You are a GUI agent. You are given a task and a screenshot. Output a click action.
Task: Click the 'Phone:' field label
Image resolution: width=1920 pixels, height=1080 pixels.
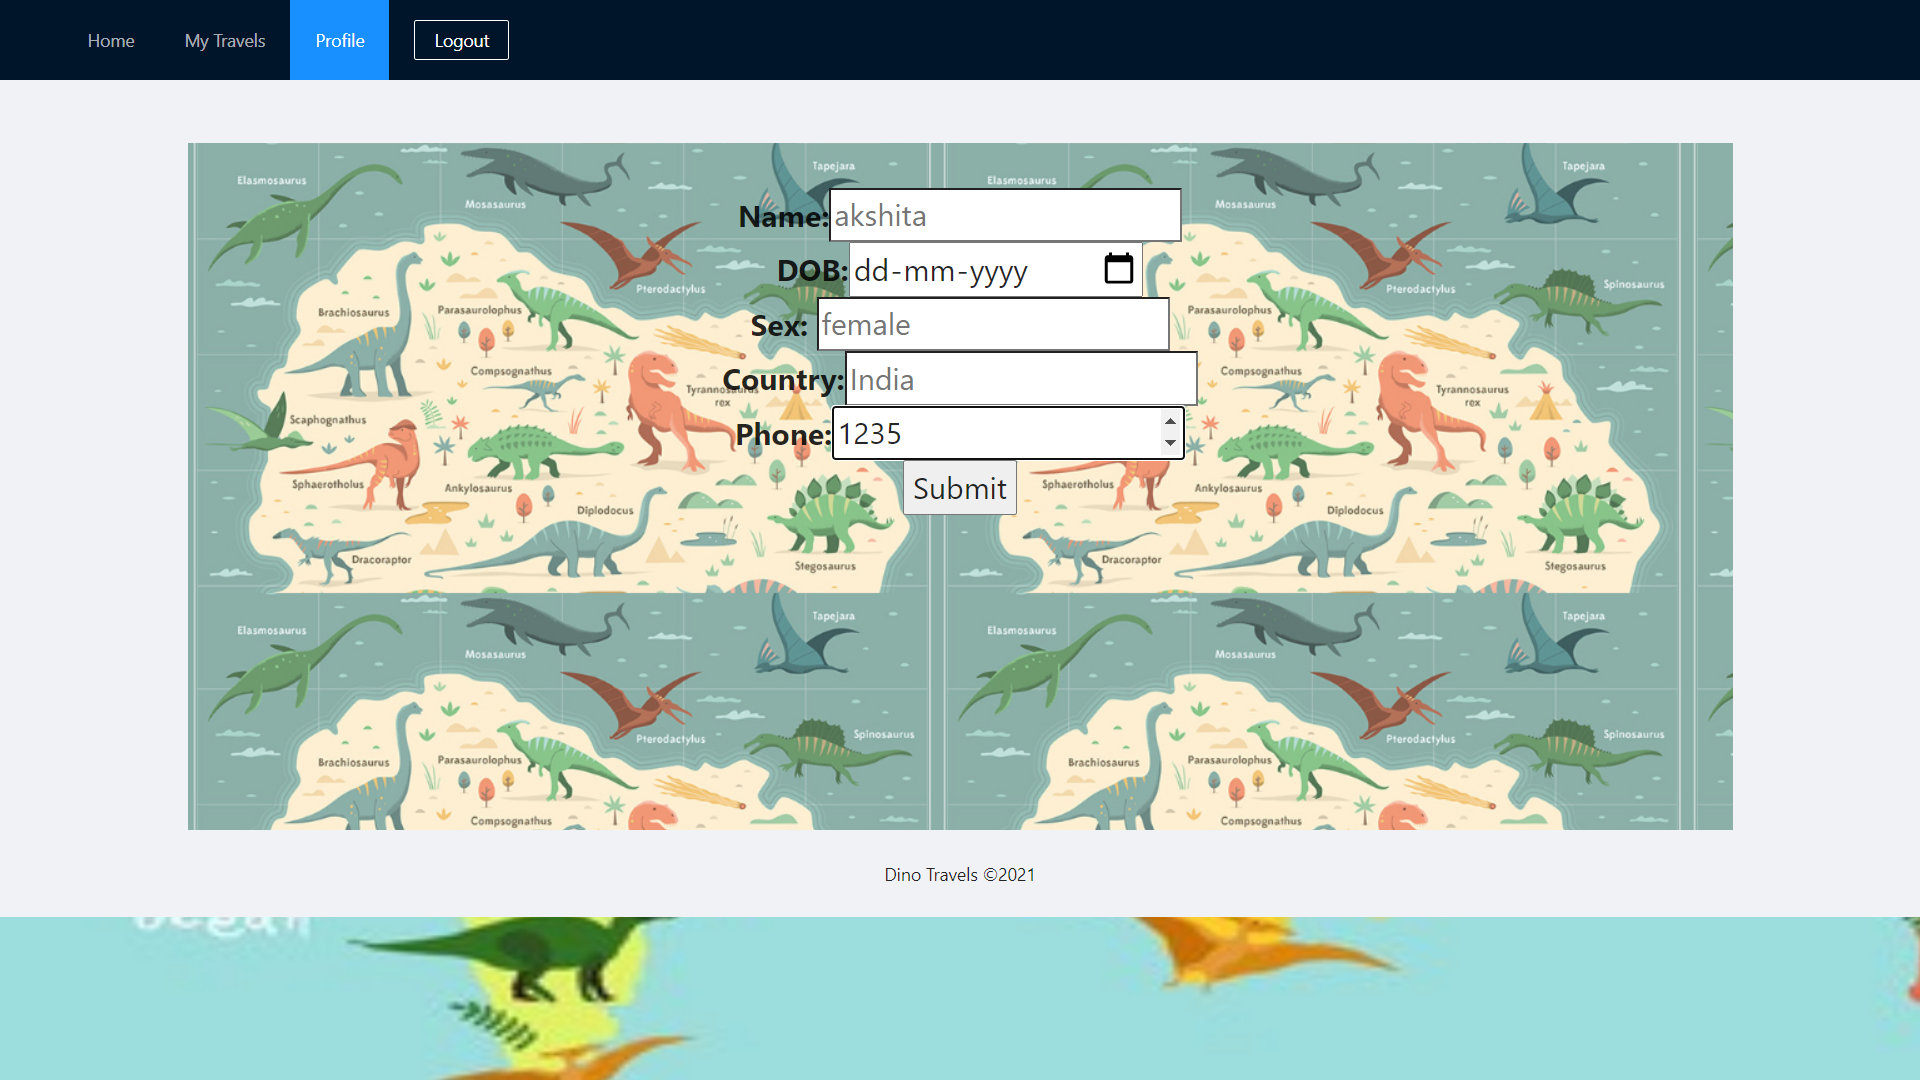pos(783,435)
